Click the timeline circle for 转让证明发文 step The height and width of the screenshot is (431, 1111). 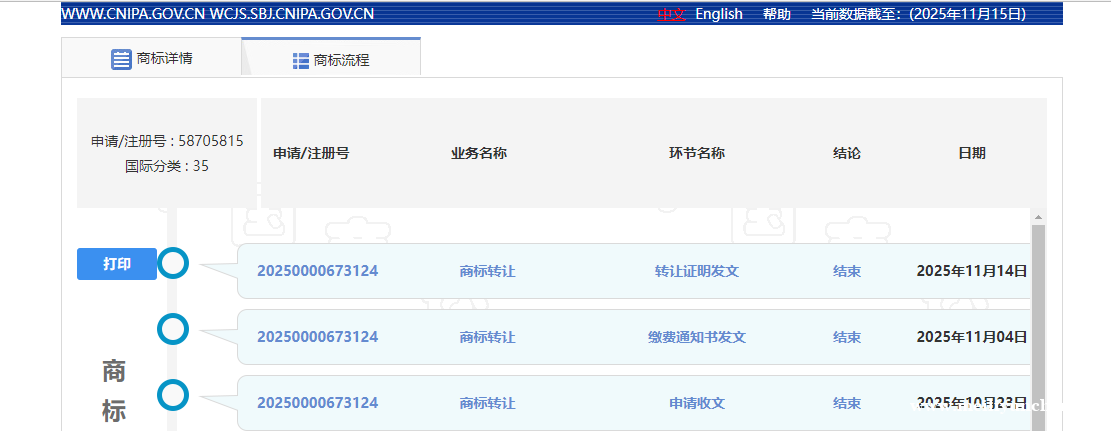173,264
